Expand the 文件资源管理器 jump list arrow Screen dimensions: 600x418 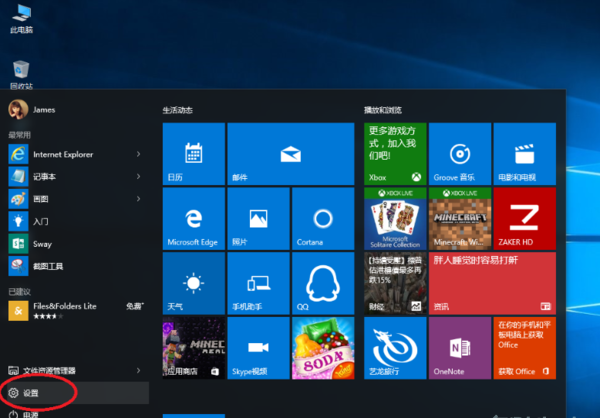(x=139, y=370)
